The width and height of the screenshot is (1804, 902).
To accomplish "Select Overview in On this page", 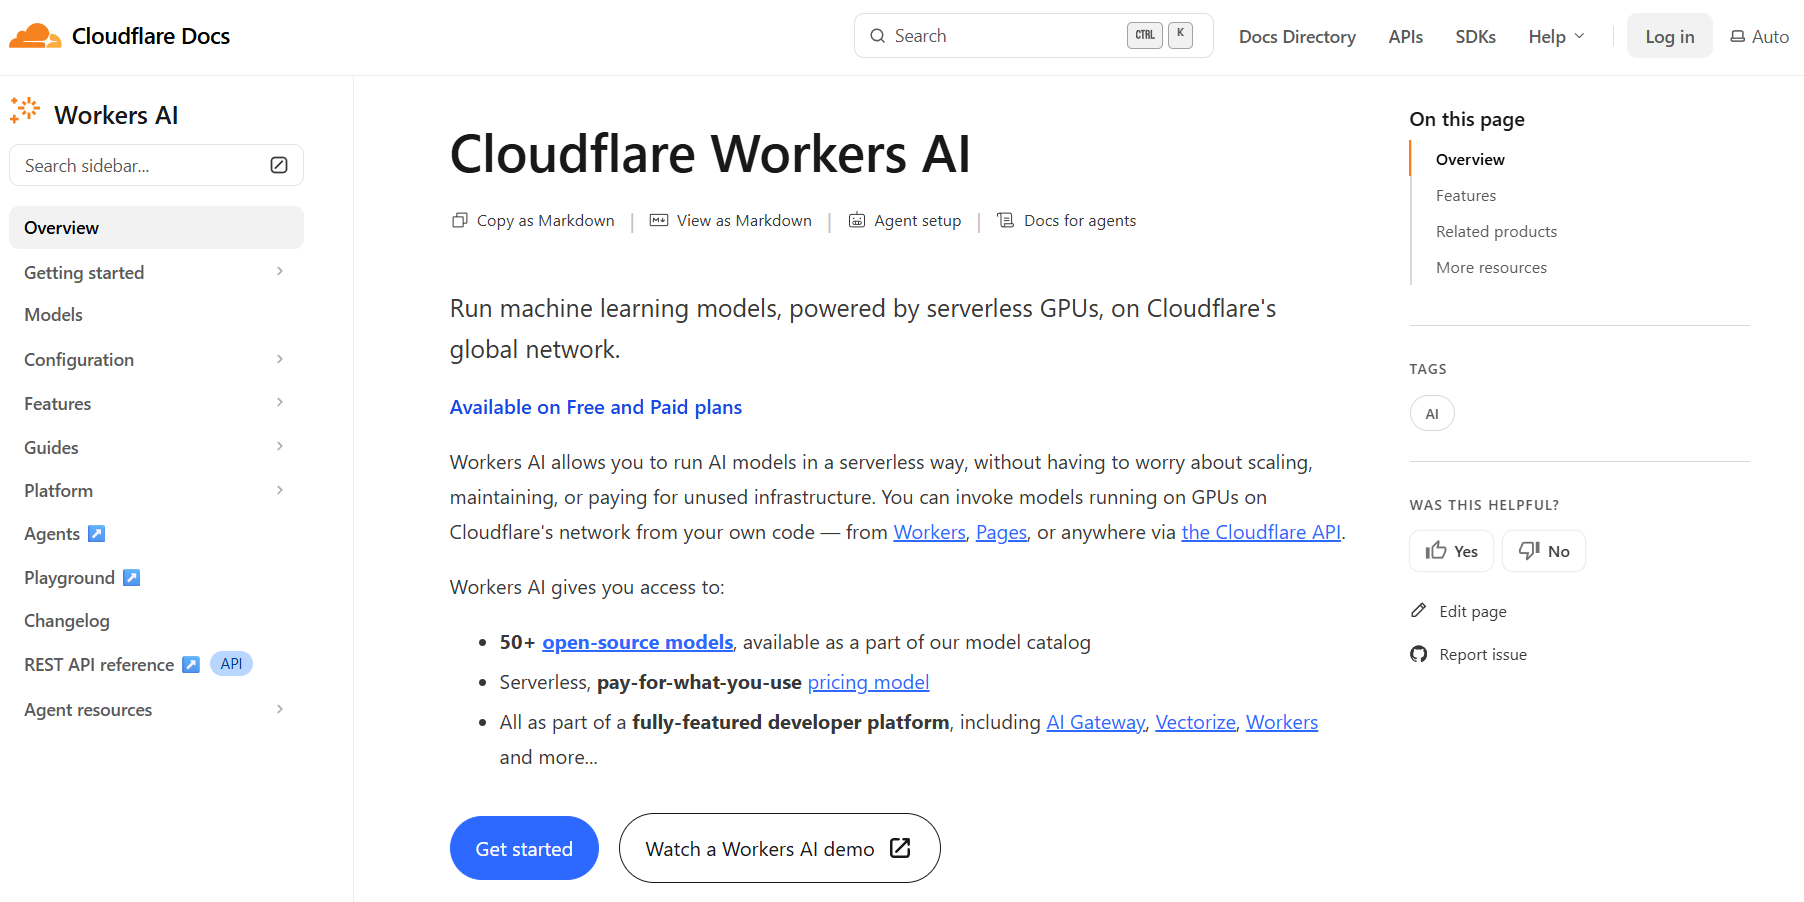I will 1470,159.
